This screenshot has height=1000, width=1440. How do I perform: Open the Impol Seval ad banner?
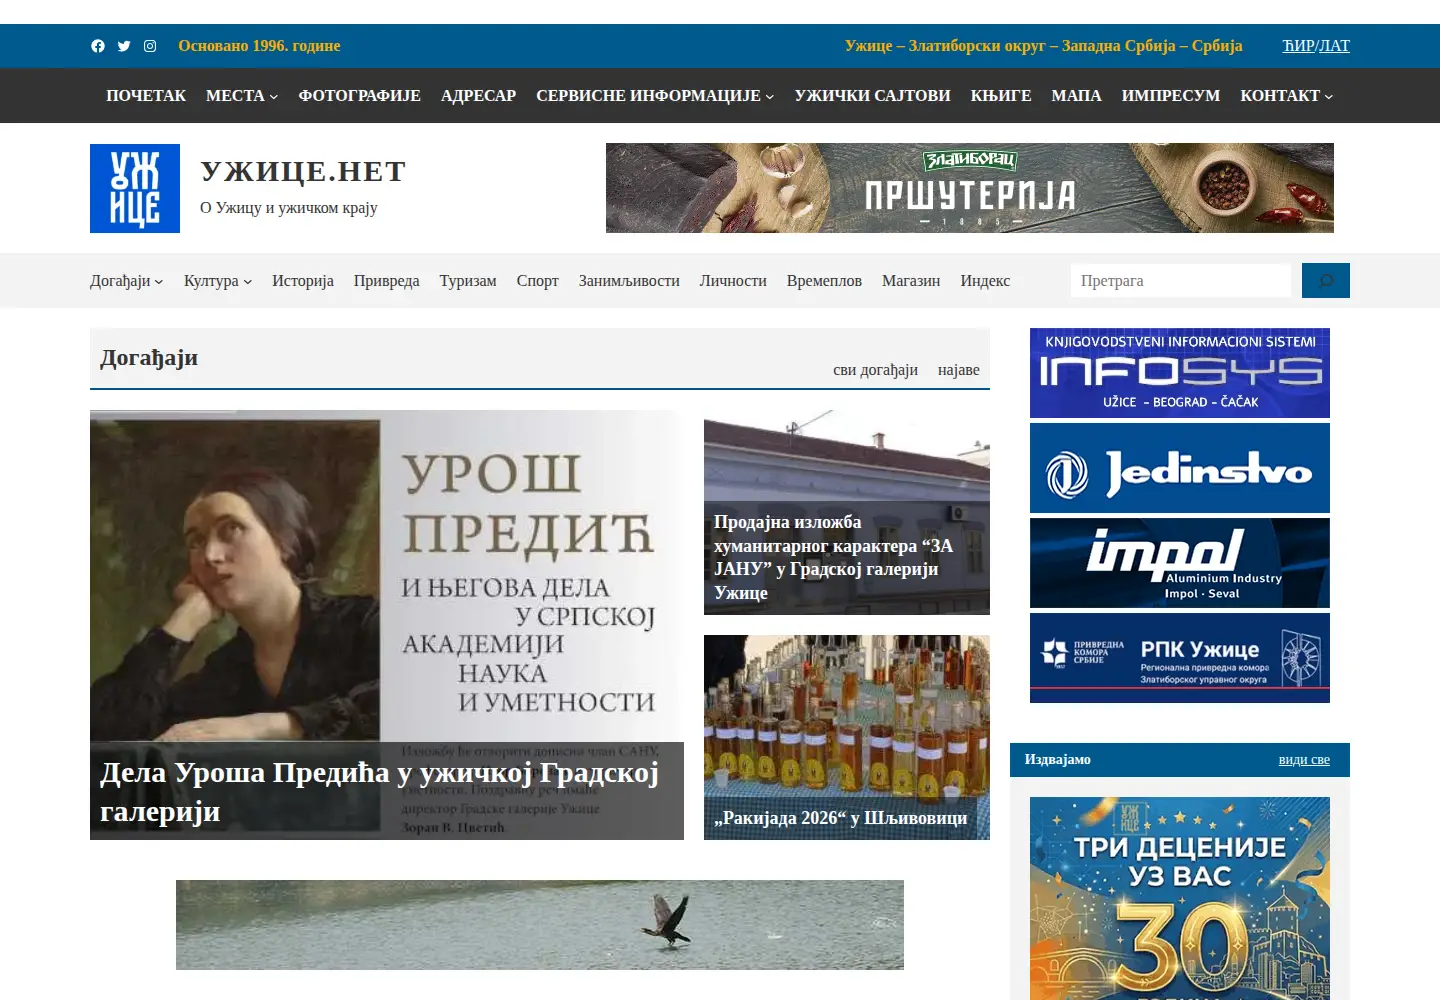point(1180,563)
